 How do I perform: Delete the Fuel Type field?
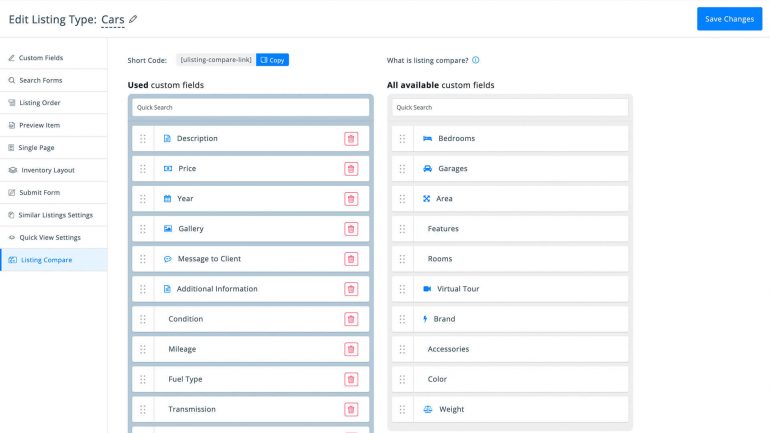pyautogui.click(x=351, y=379)
